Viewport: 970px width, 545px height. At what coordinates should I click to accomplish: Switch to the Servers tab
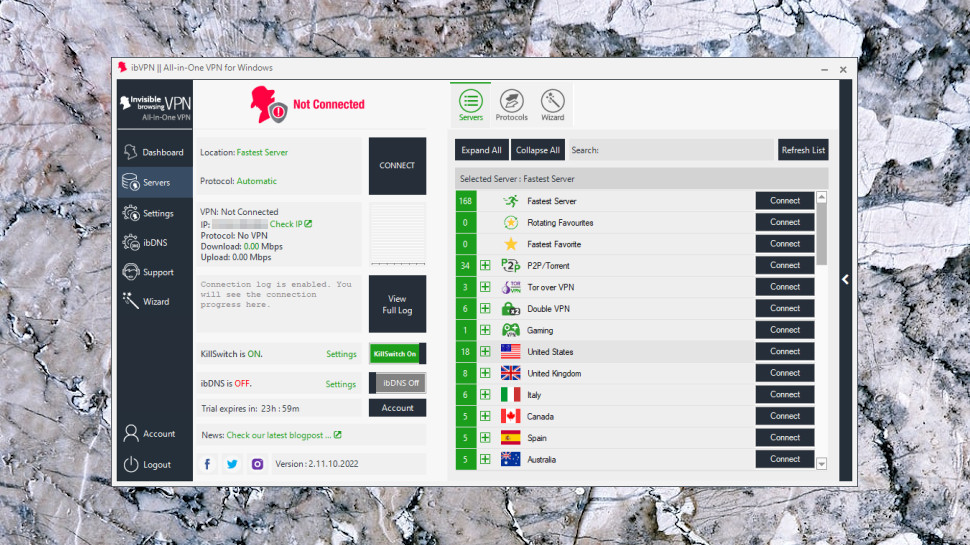pos(470,104)
